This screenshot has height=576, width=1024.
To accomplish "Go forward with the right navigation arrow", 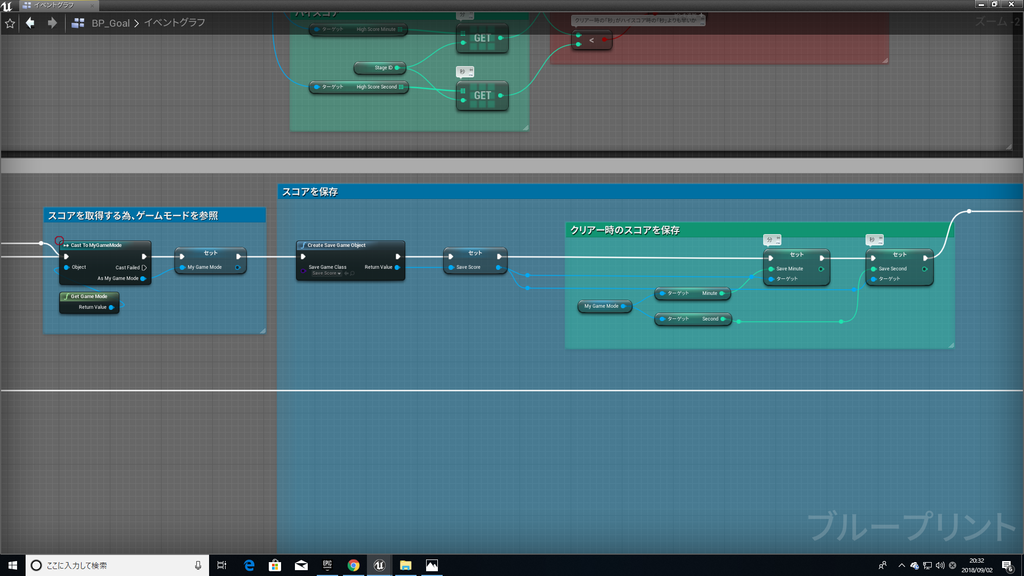I will pos(52,23).
